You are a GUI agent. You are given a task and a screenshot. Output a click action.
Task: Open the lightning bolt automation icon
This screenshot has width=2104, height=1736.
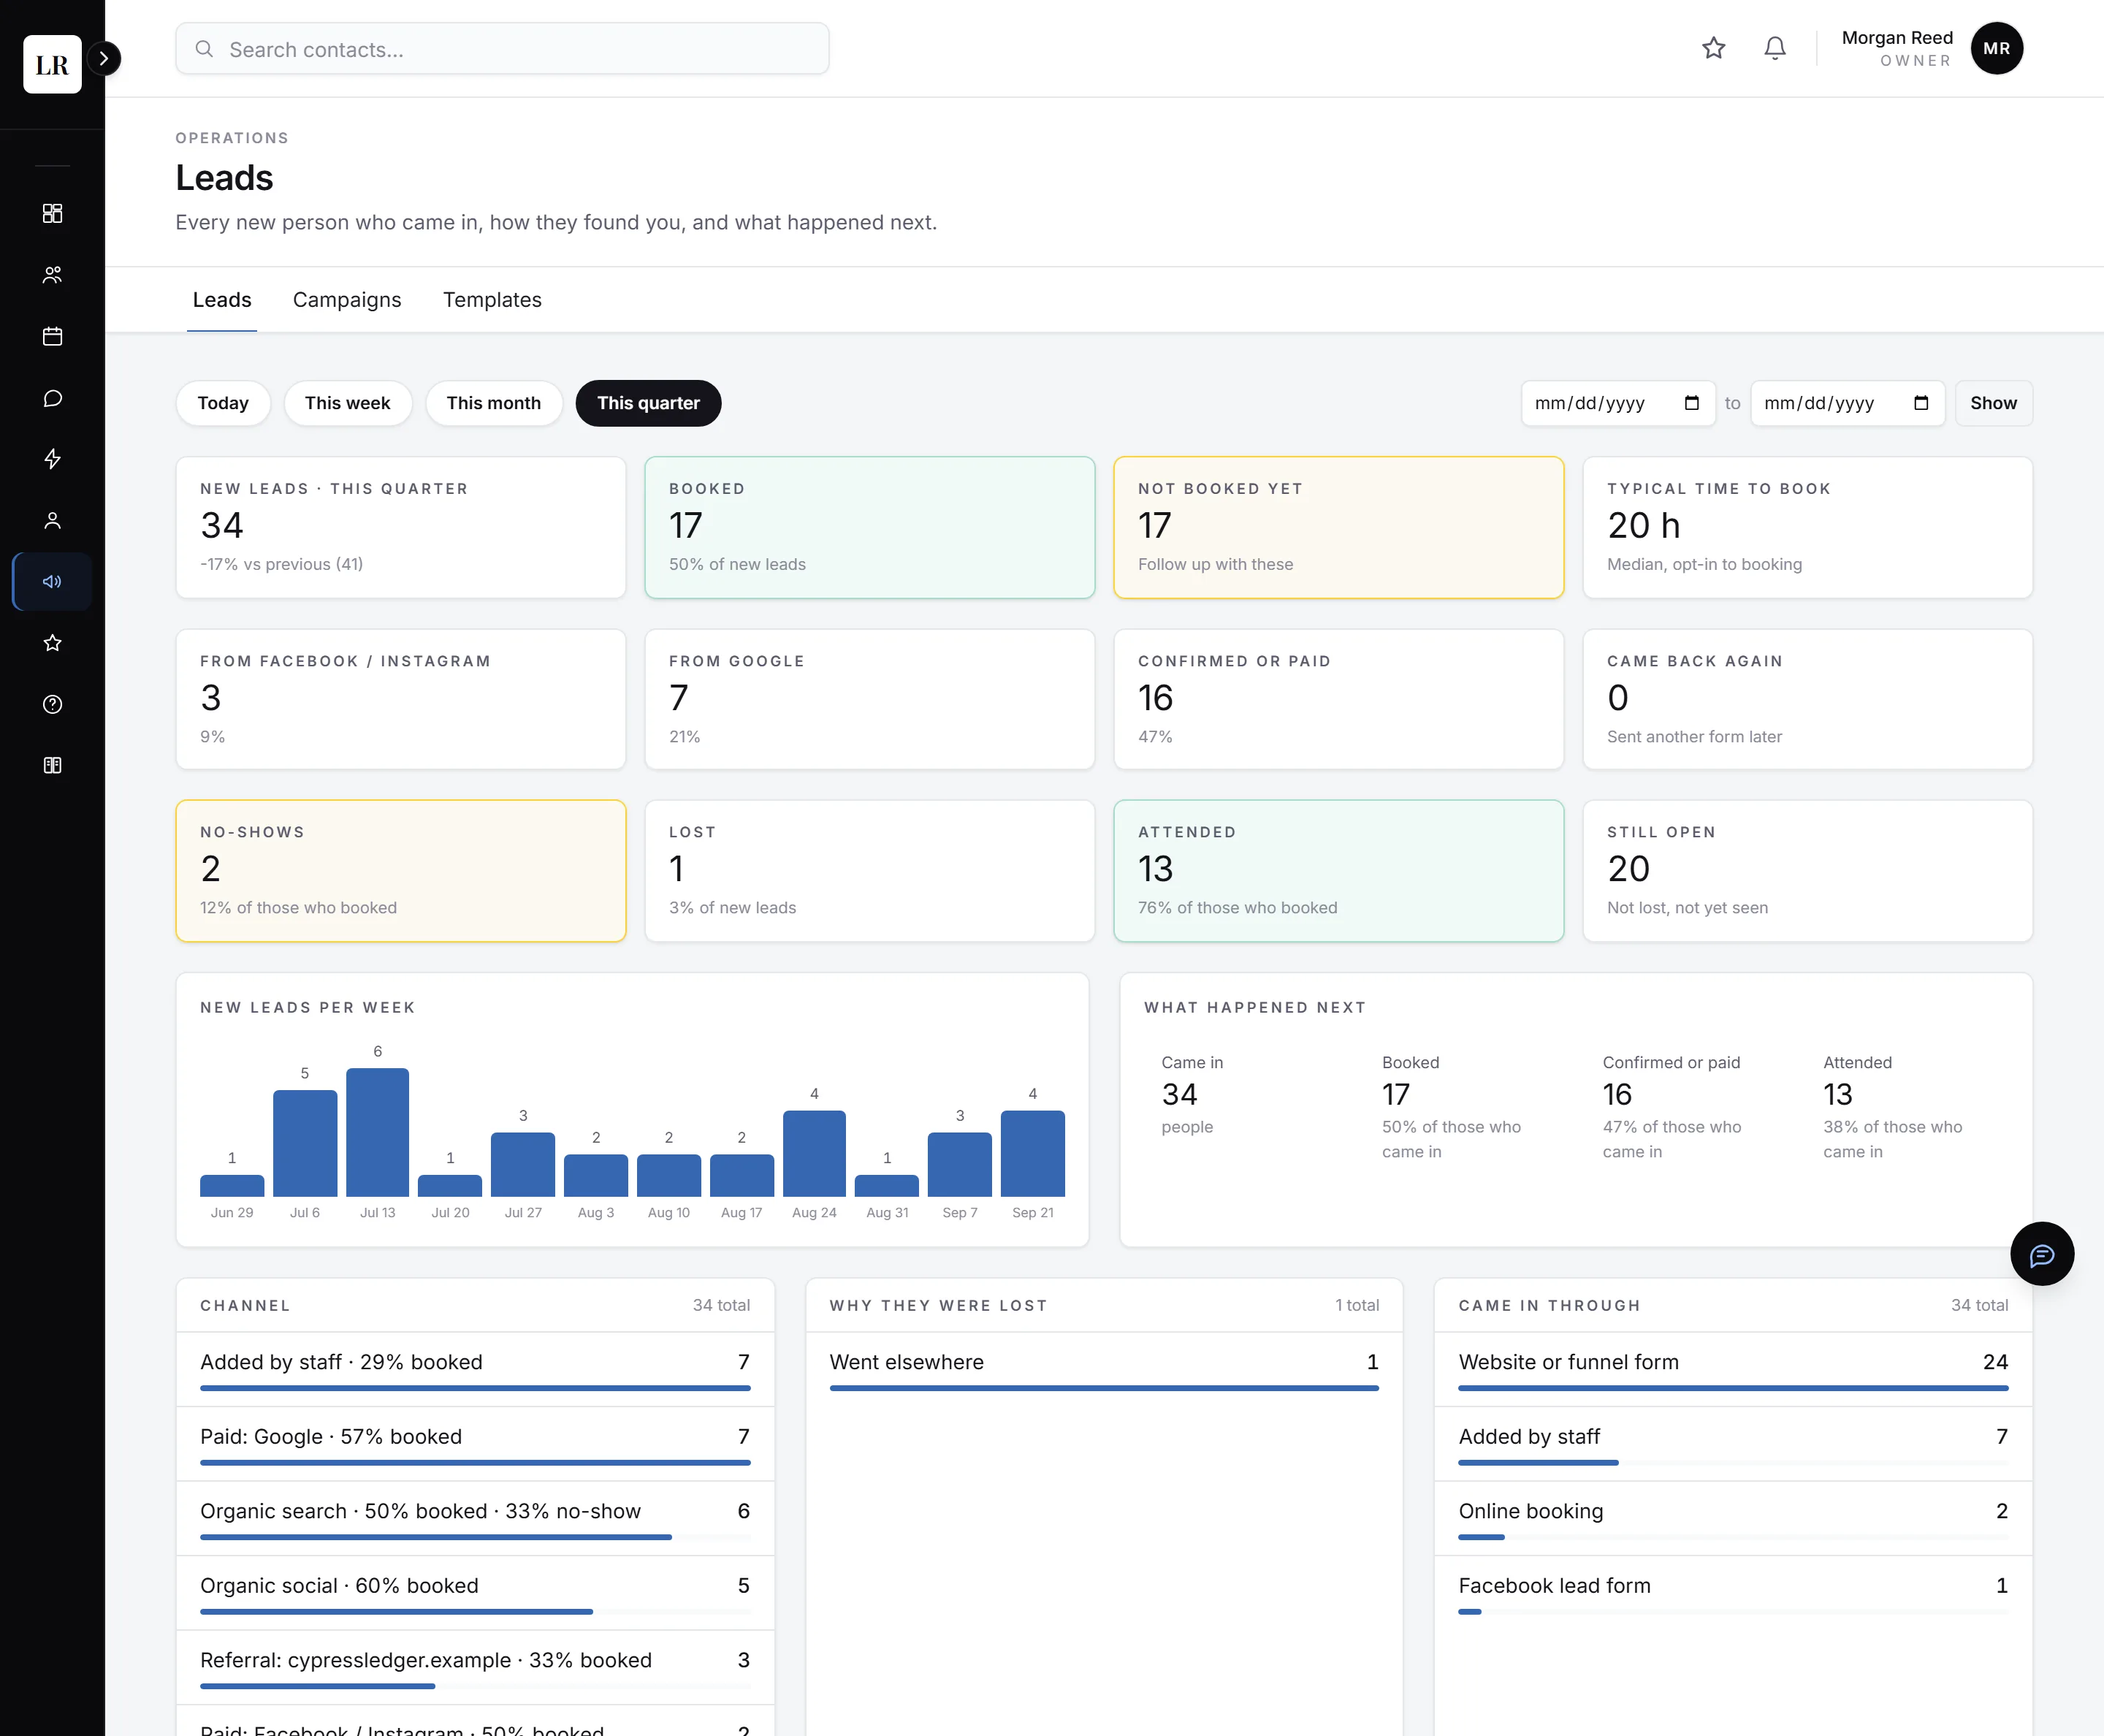(x=52, y=459)
